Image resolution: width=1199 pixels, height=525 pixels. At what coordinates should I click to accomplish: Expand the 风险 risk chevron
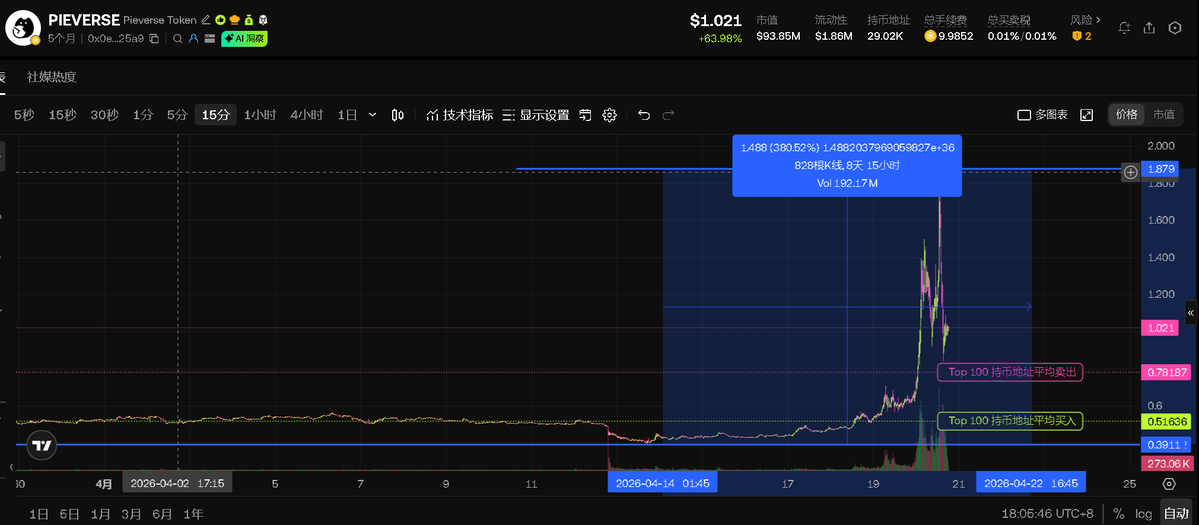click(1098, 20)
